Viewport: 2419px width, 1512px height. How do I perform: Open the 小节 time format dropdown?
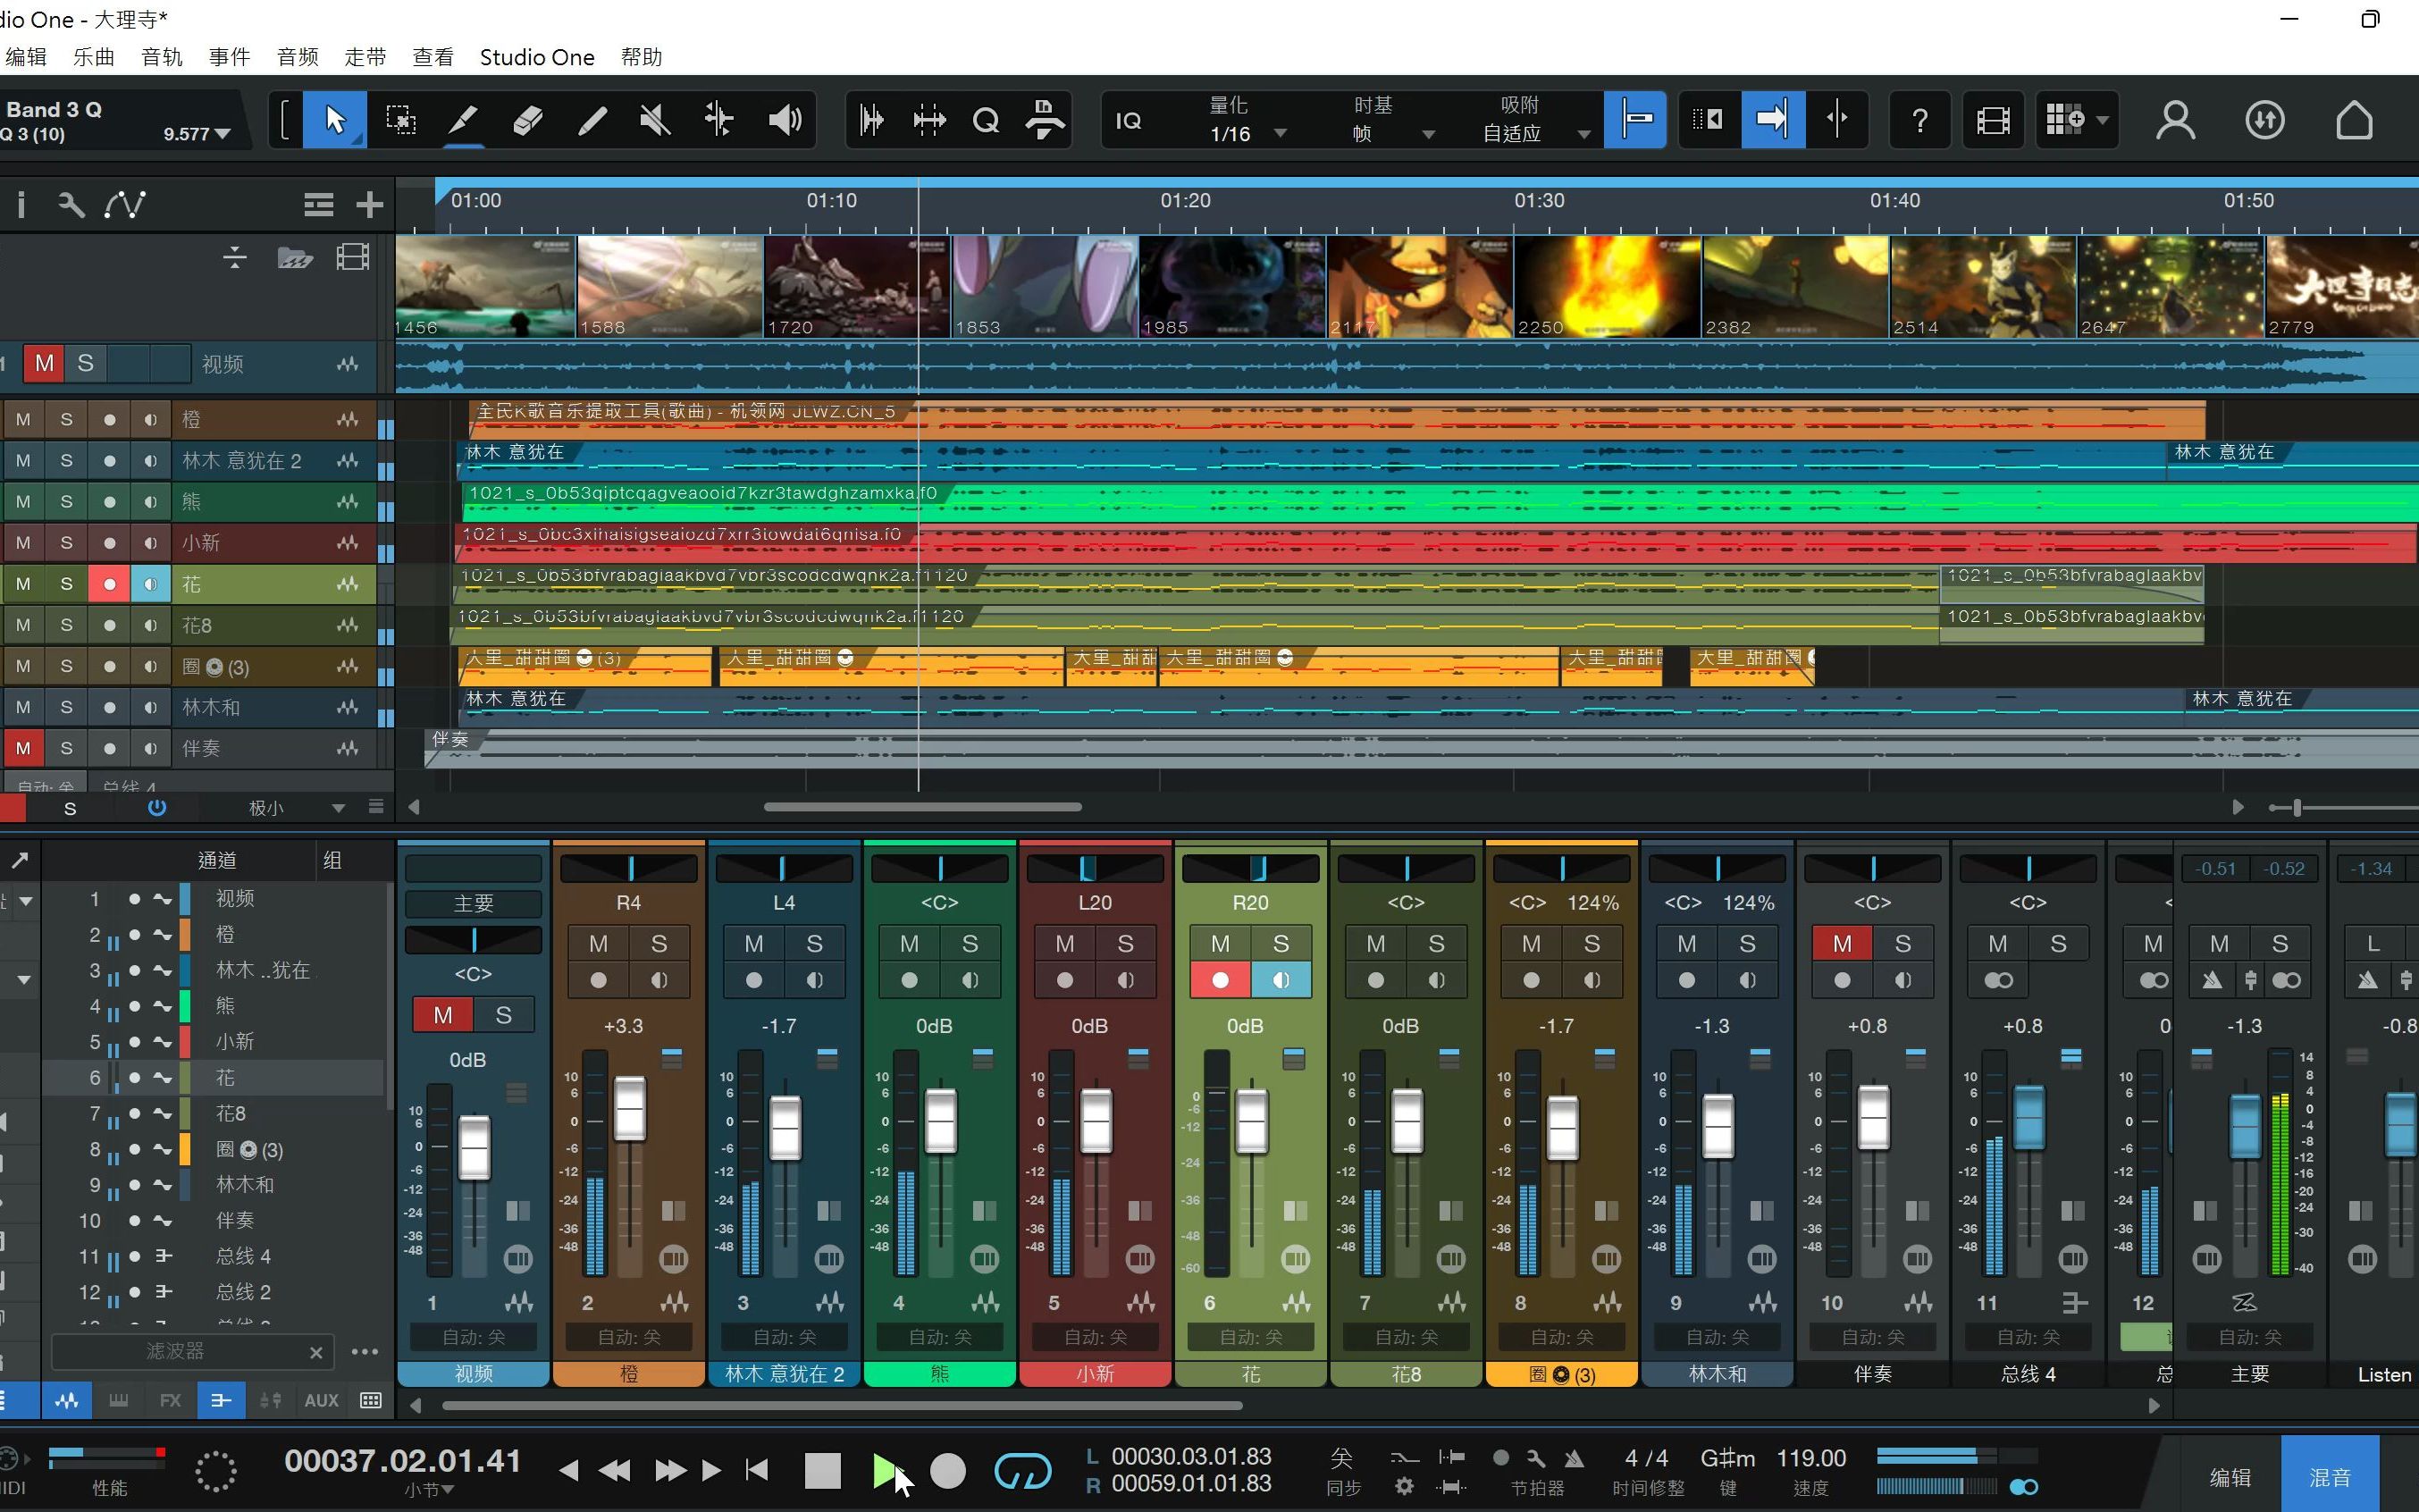429,1490
